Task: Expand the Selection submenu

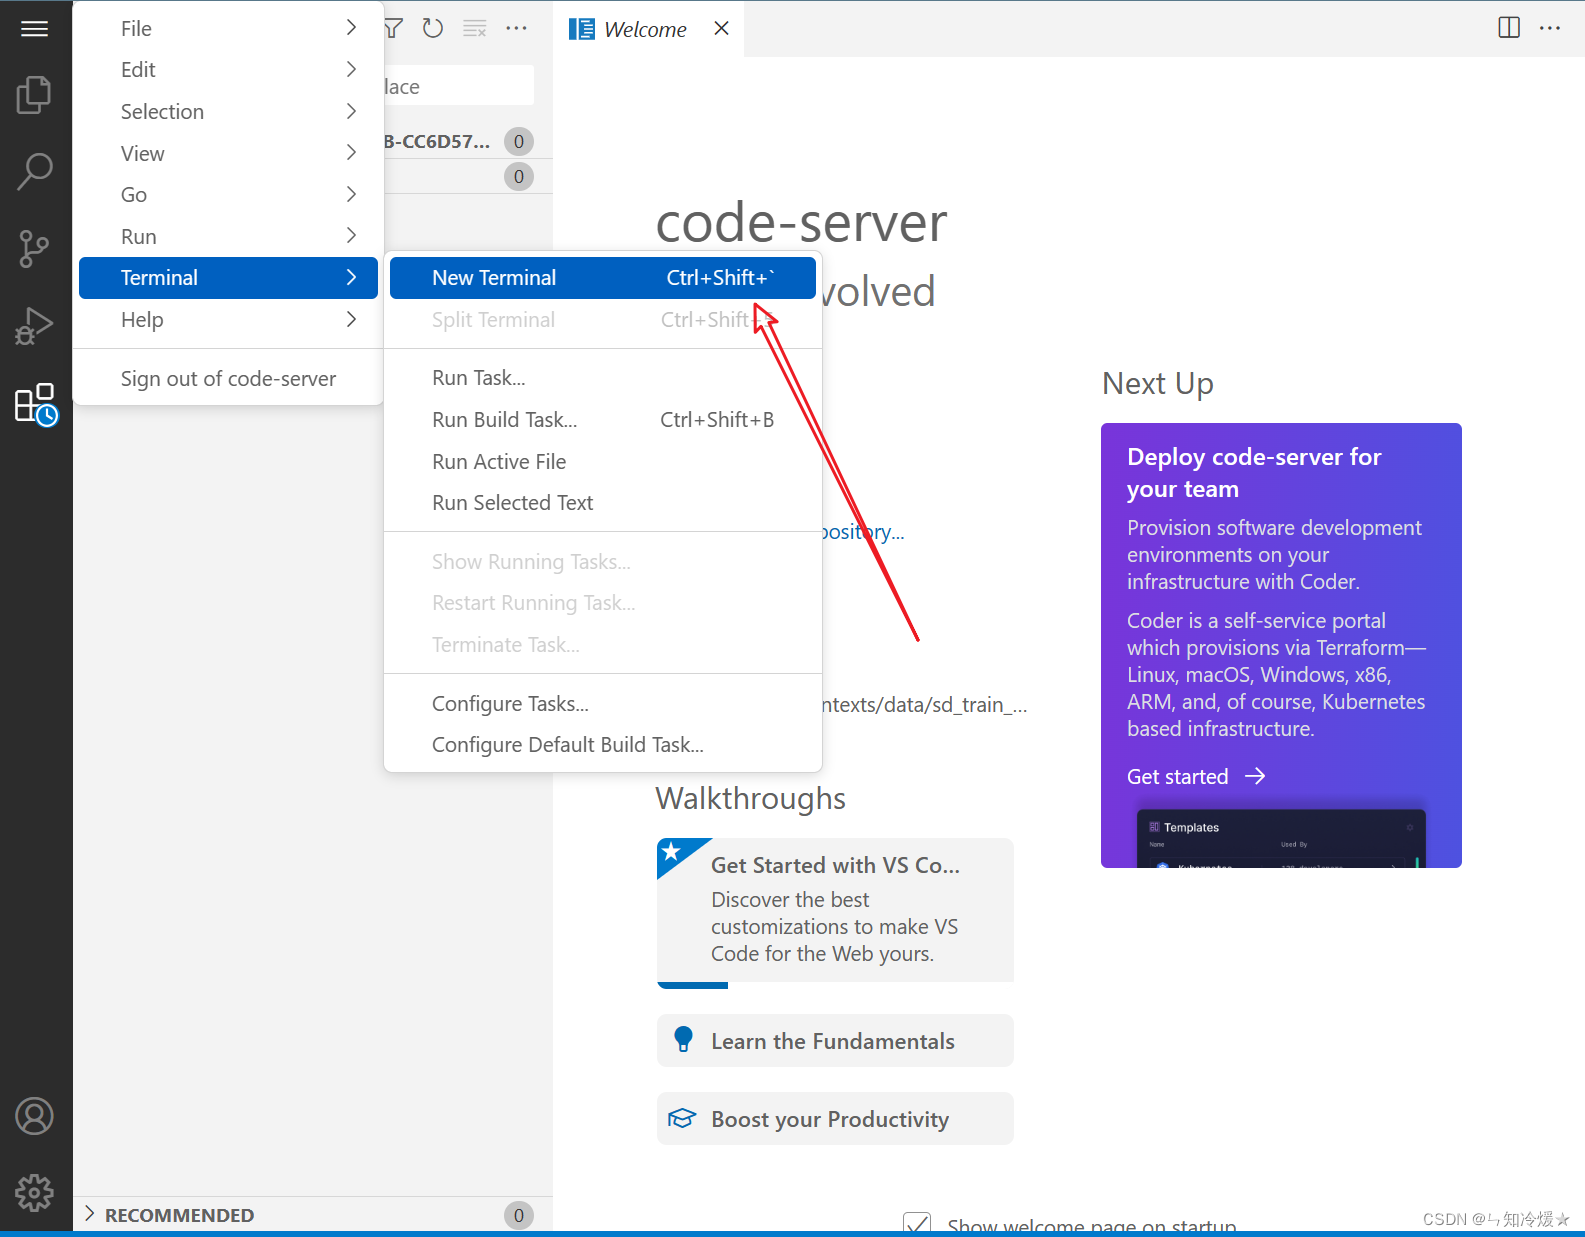Action: pyautogui.click(x=228, y=112)
